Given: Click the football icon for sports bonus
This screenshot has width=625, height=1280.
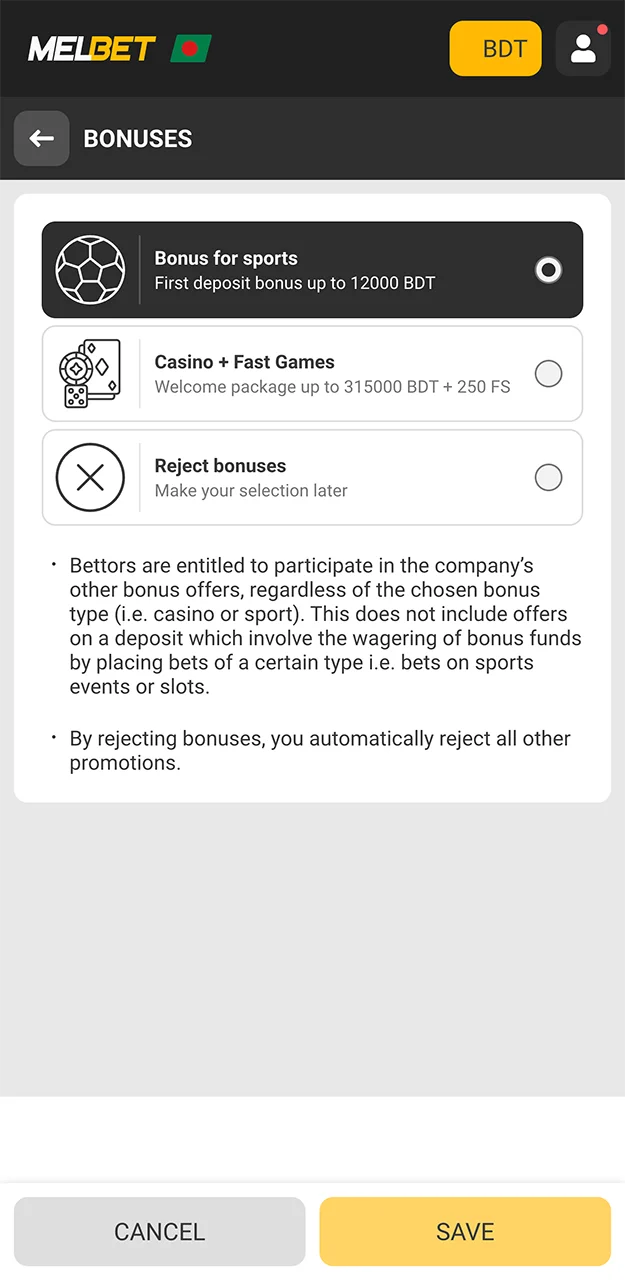Looking at the screenshot, I should coord(90,270).
